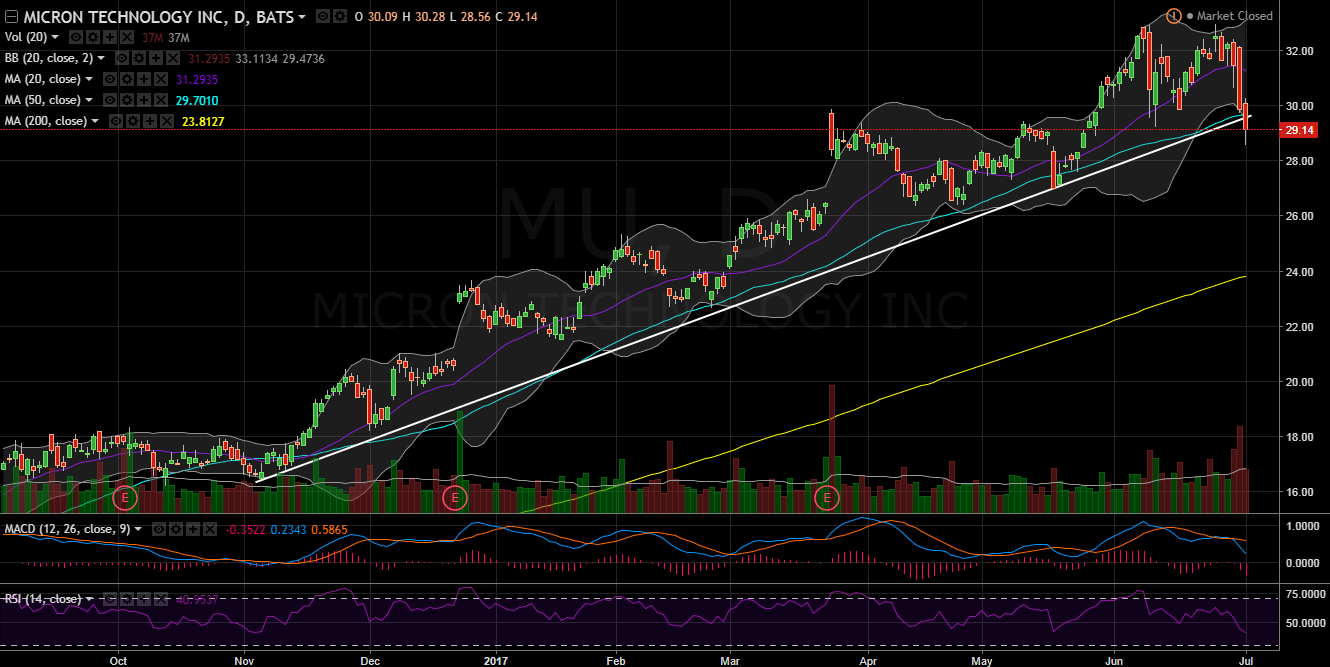
Task: Hide the Vol (20) indicator via eye
Action: pyautogui.click(x=74, y=37)
